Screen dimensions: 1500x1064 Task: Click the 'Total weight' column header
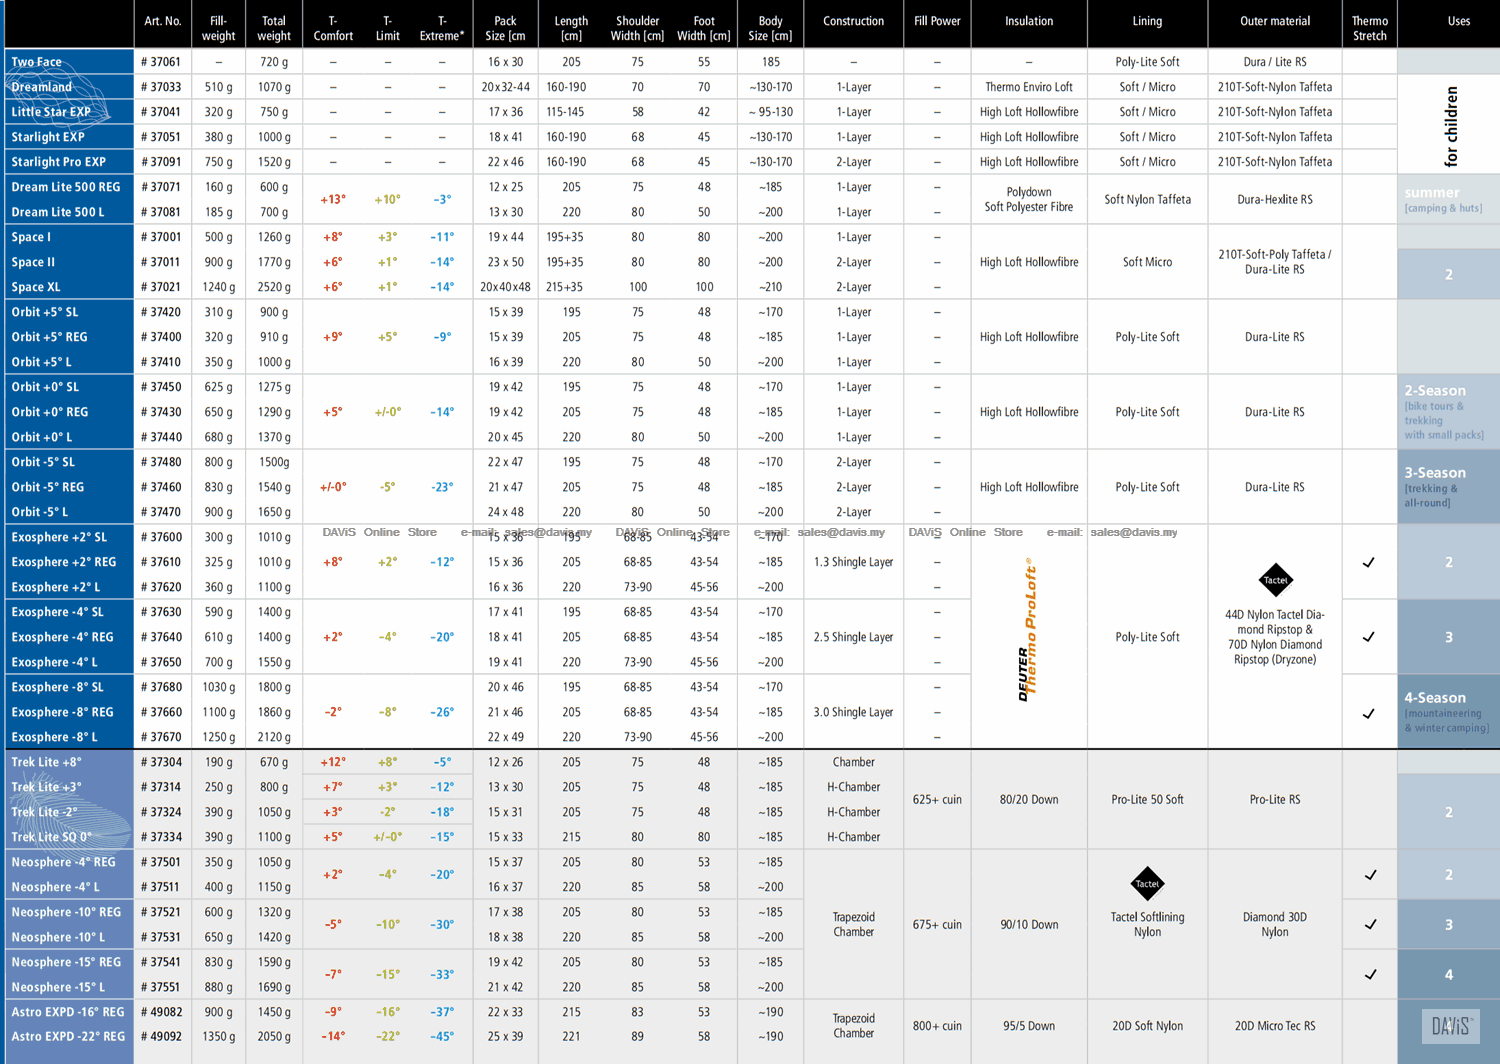[273, 28]
